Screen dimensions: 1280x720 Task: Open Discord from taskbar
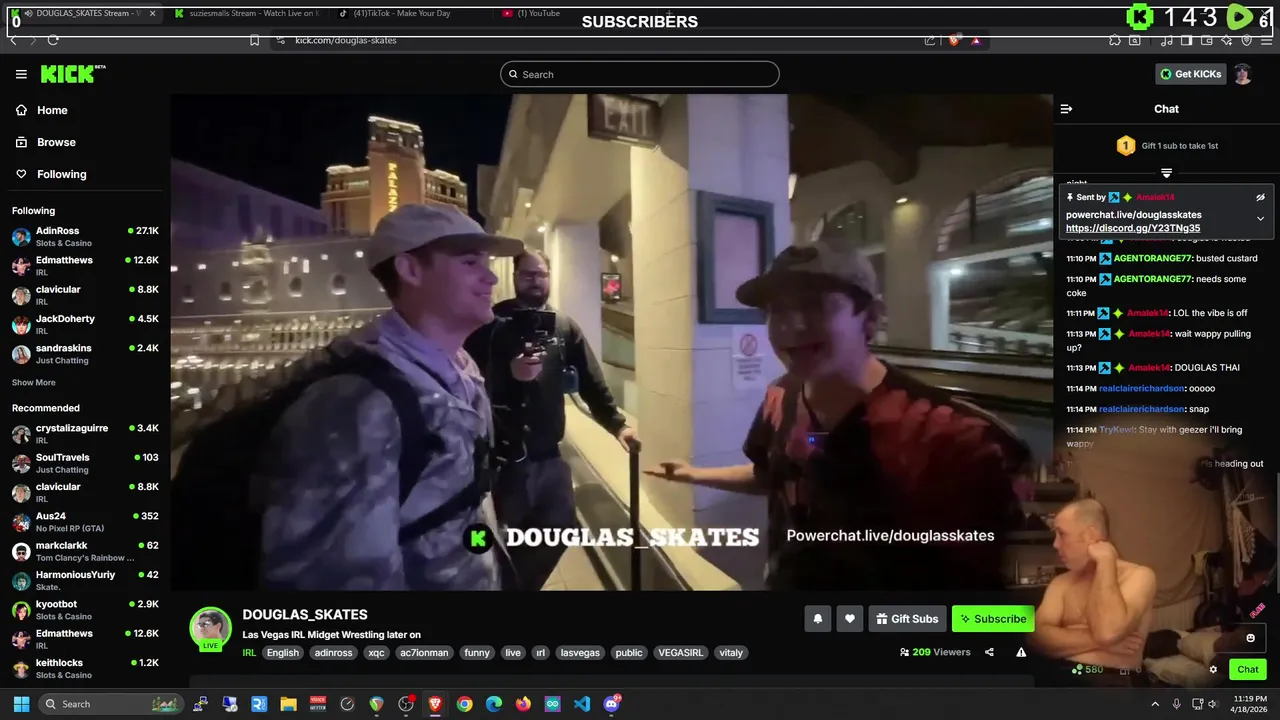click(x=611, y=704)
